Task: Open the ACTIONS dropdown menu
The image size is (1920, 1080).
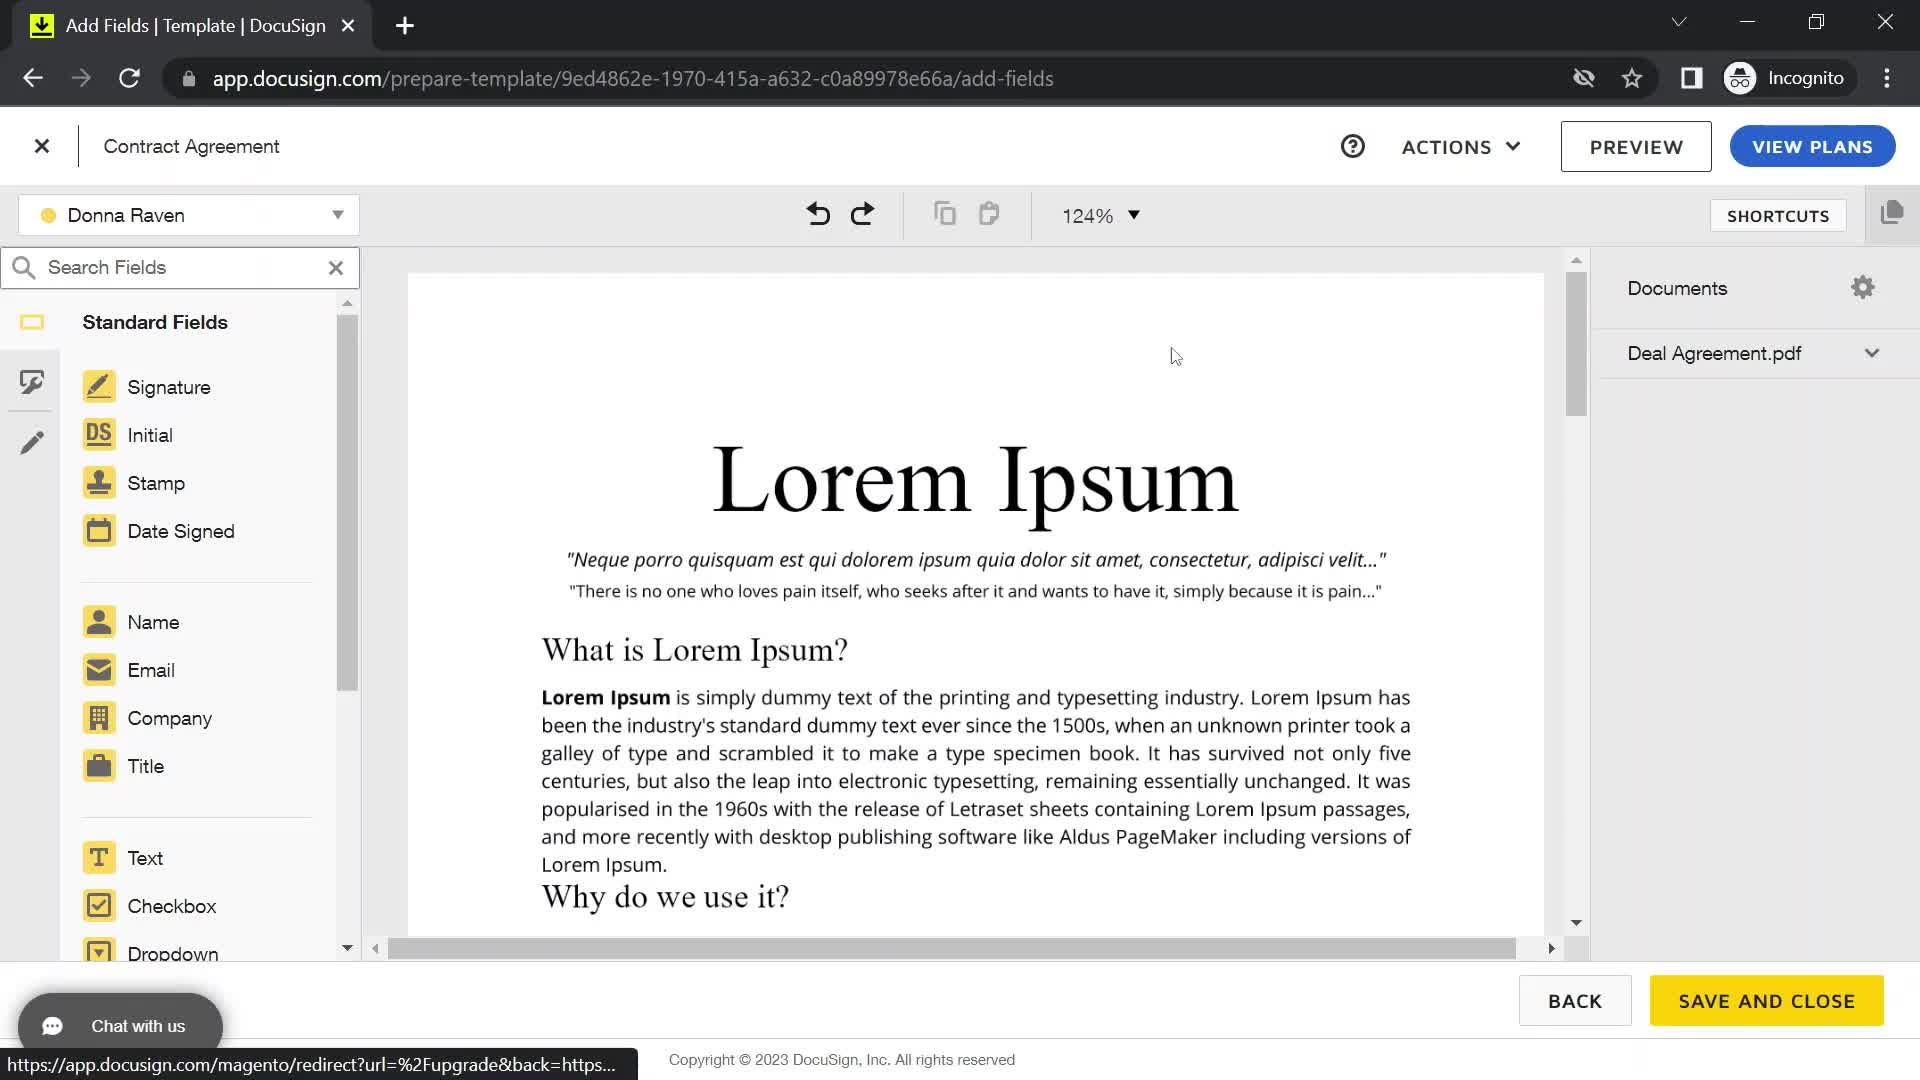Action: [x=1461, y=147]
